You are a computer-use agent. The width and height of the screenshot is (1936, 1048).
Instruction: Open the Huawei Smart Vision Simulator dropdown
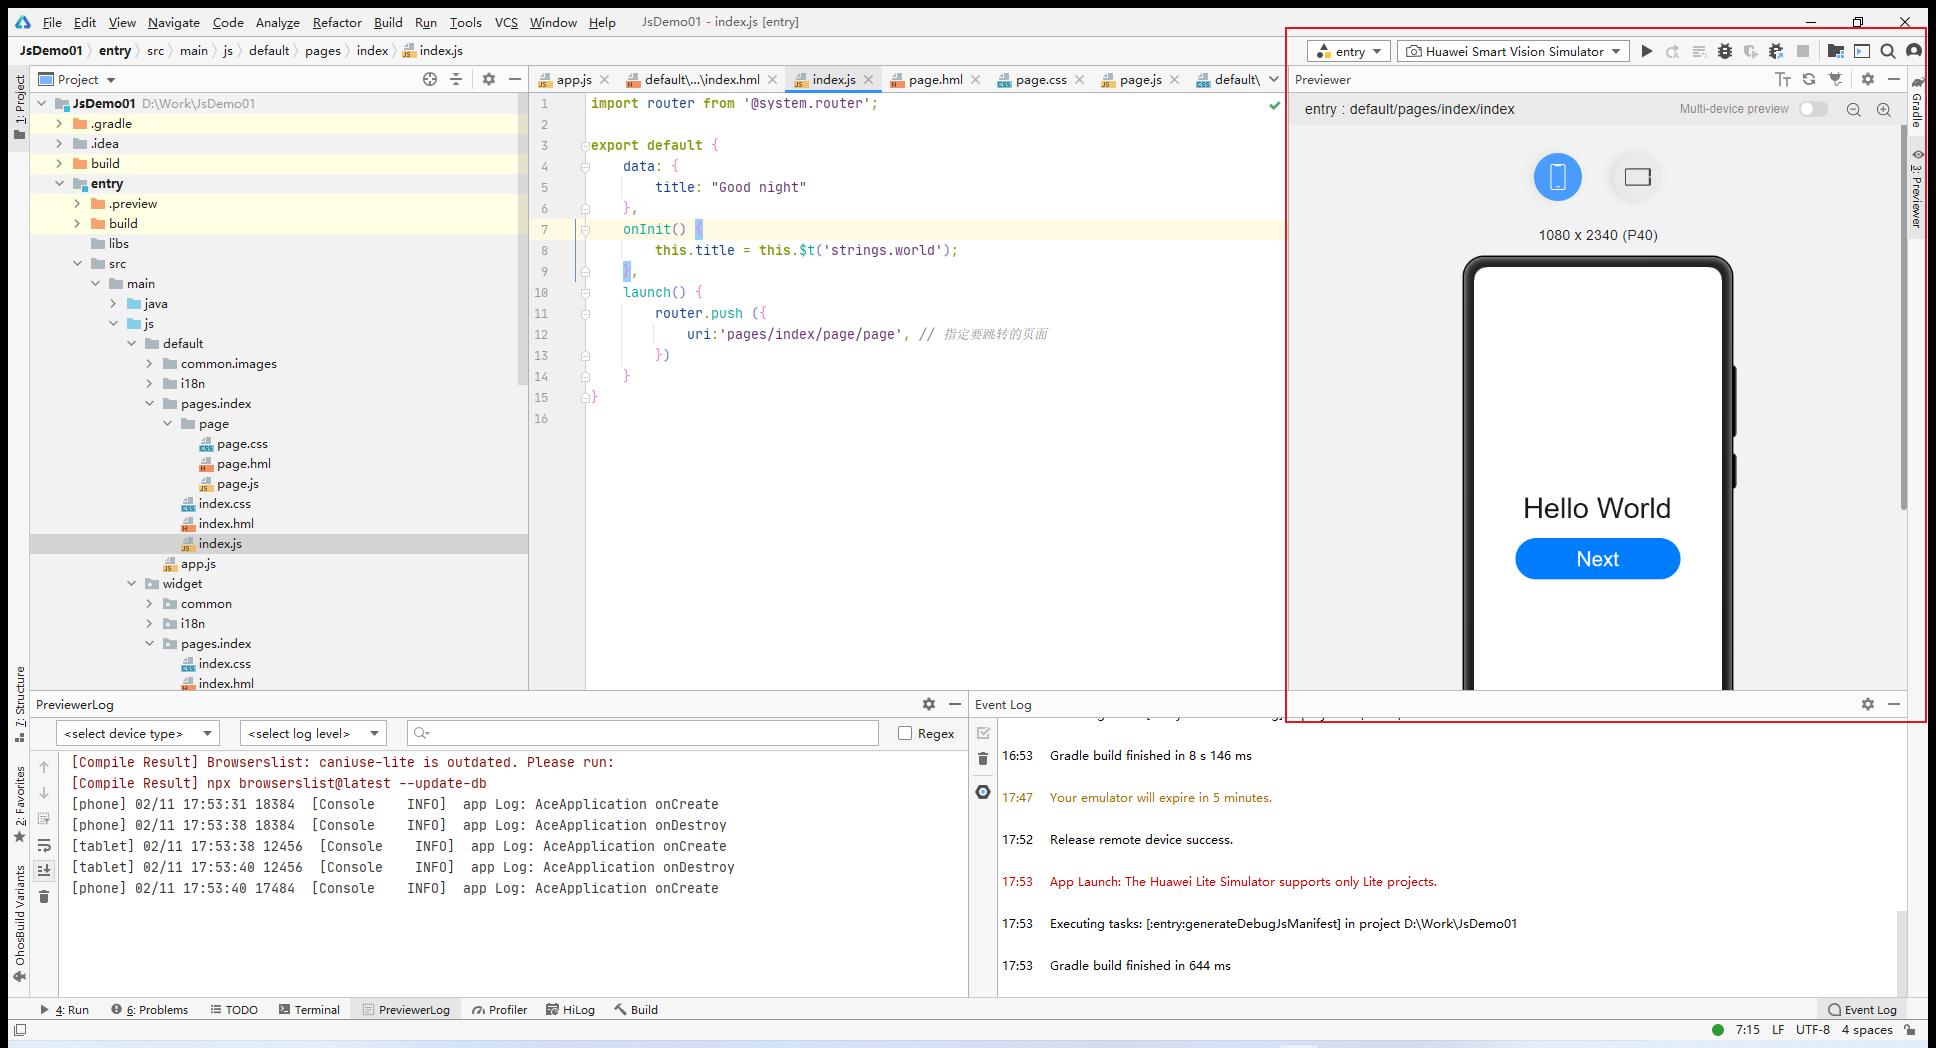tap(1514, 51)
